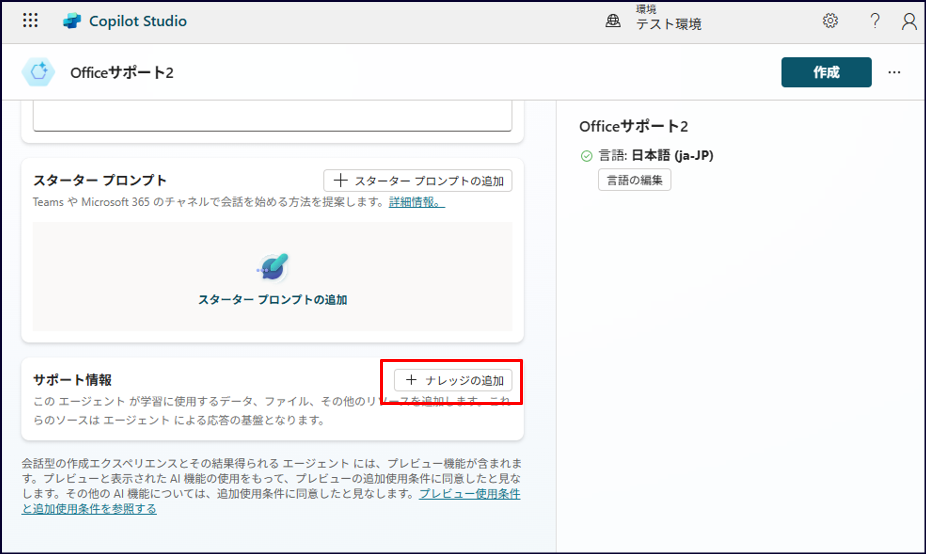
Task: Select the テスト環境 environment label
Action: tap(669, 24)
